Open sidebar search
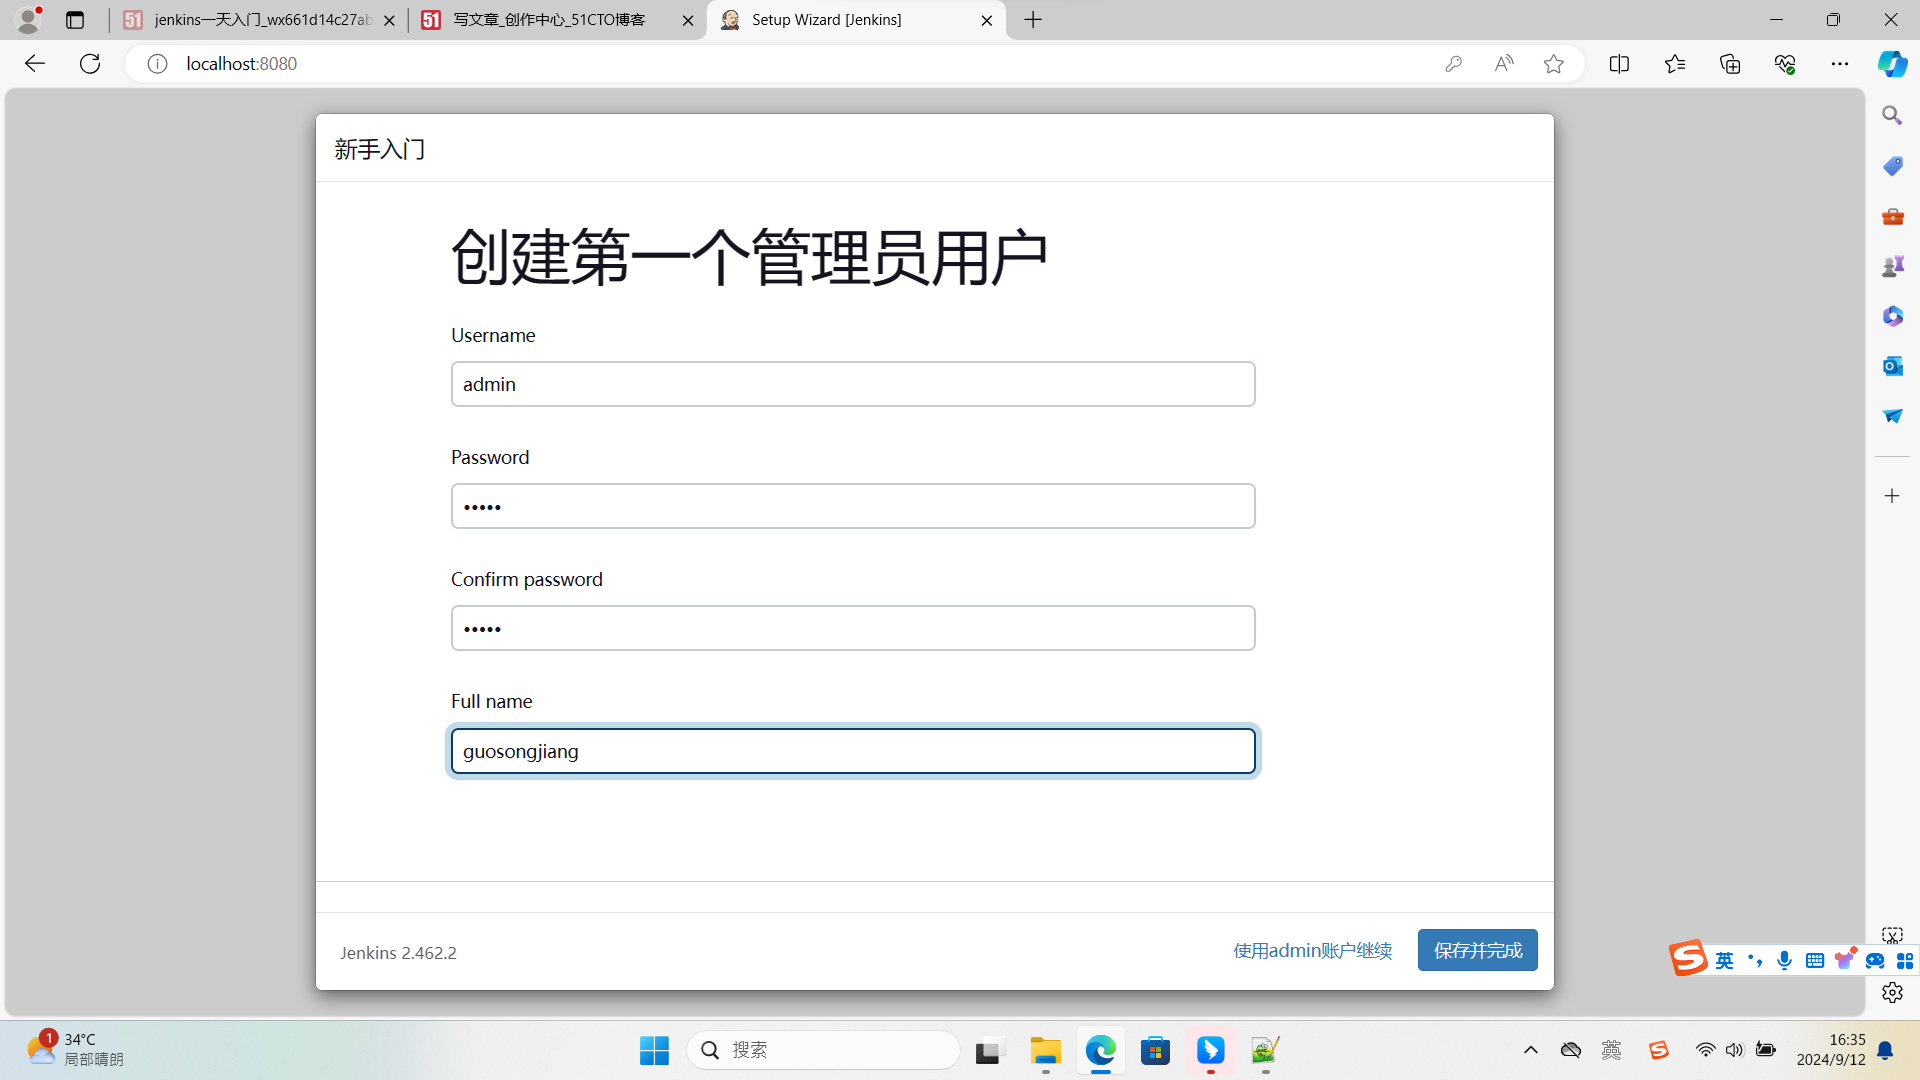 coord(1892,116)
